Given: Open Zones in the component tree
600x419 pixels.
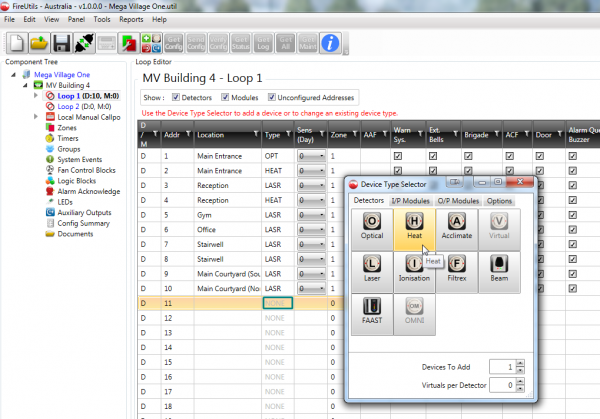Looking at the screenshot, I should tap(67, 128).
